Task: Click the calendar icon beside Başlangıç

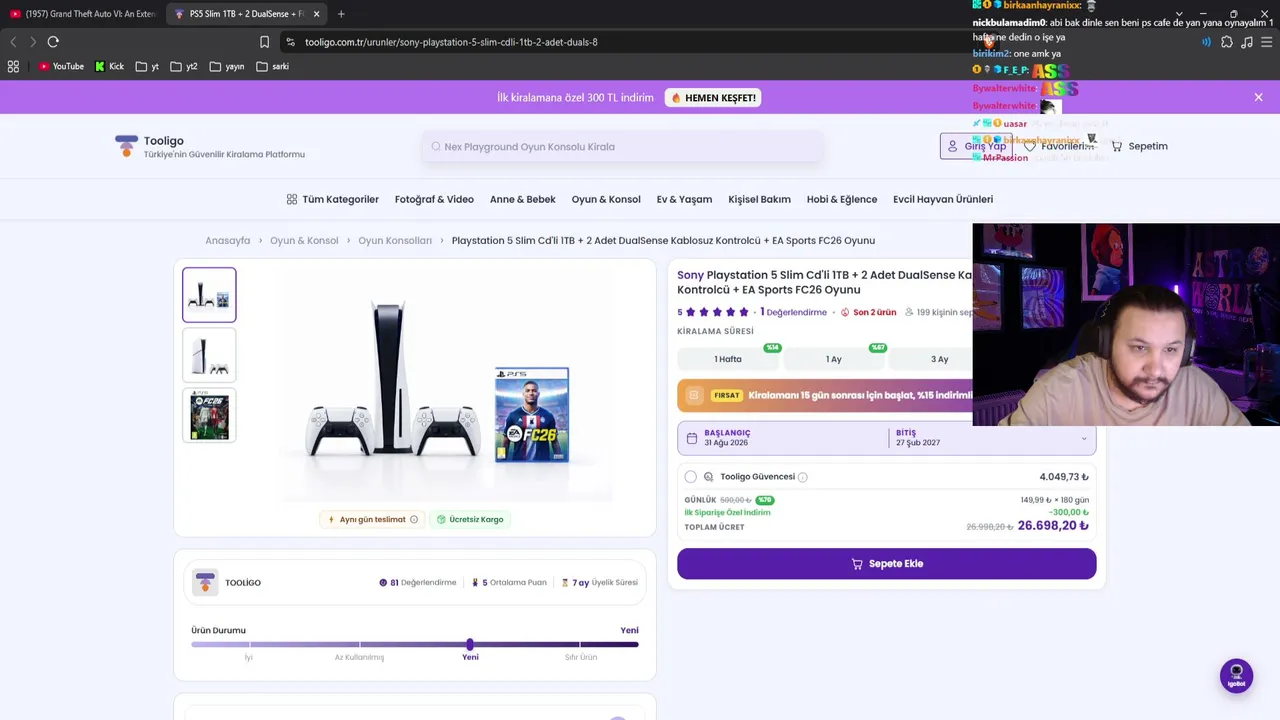Action: (x=691, y=438)
